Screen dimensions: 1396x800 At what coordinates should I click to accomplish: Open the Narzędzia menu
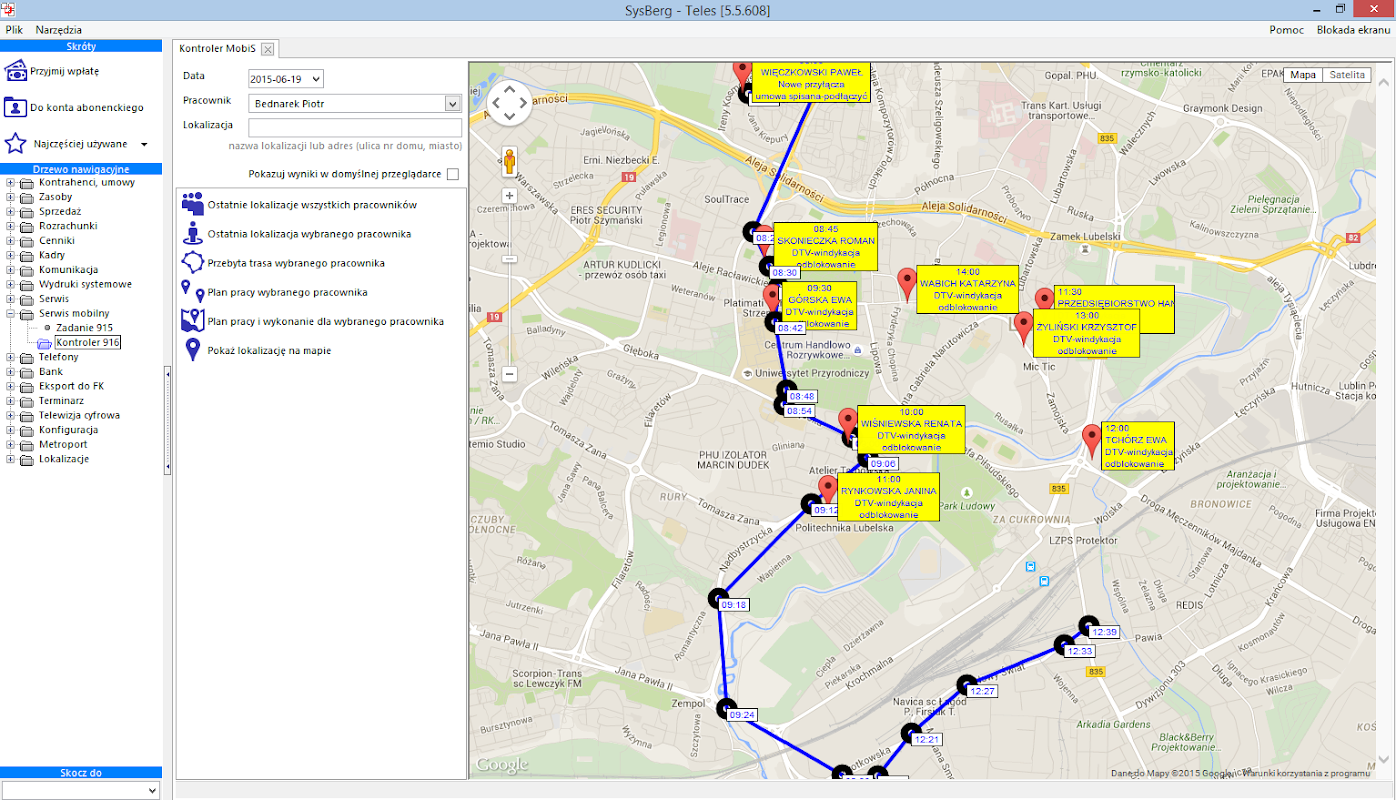point(59,30)
